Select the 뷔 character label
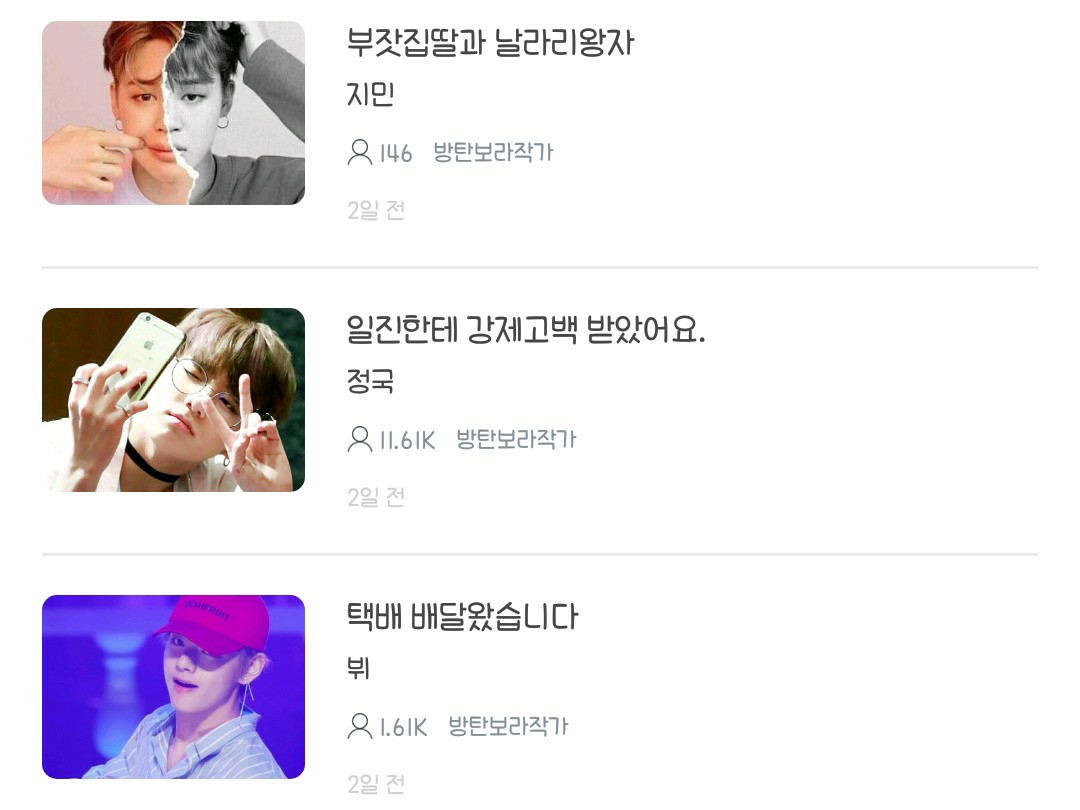 coord(358,667)
